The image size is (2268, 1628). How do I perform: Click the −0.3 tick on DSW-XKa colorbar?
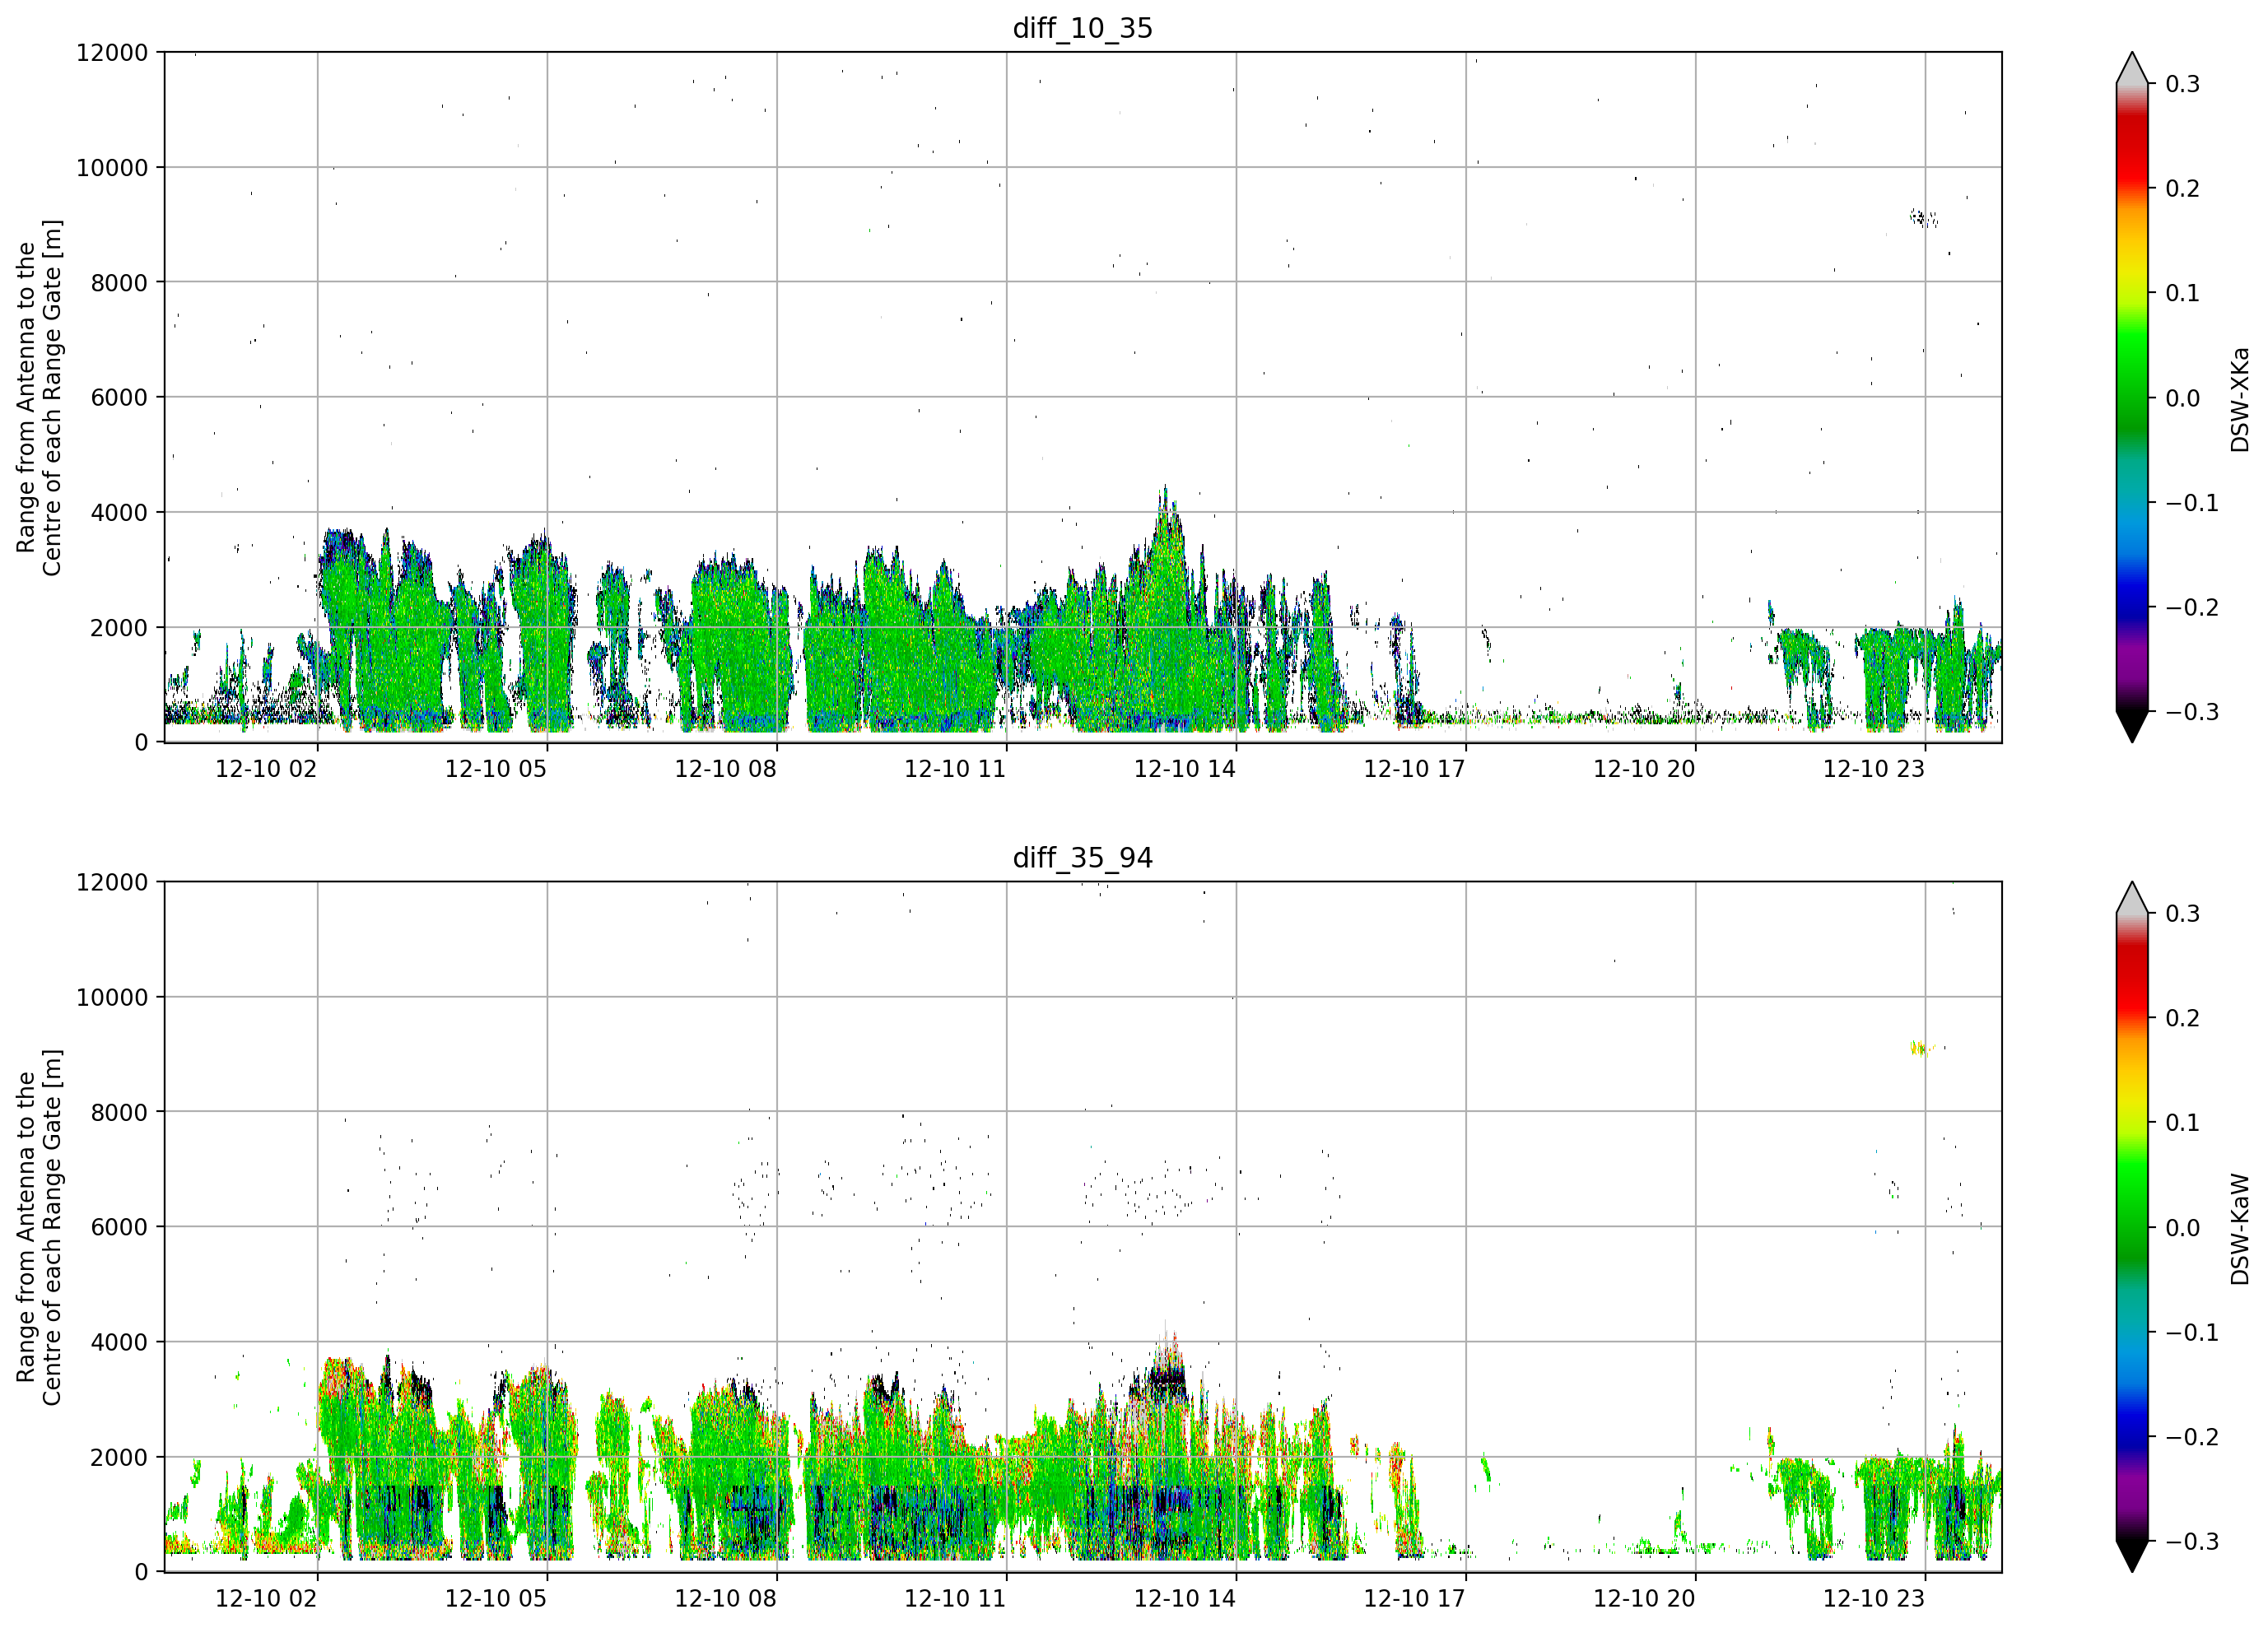[x=2192, y=712]
